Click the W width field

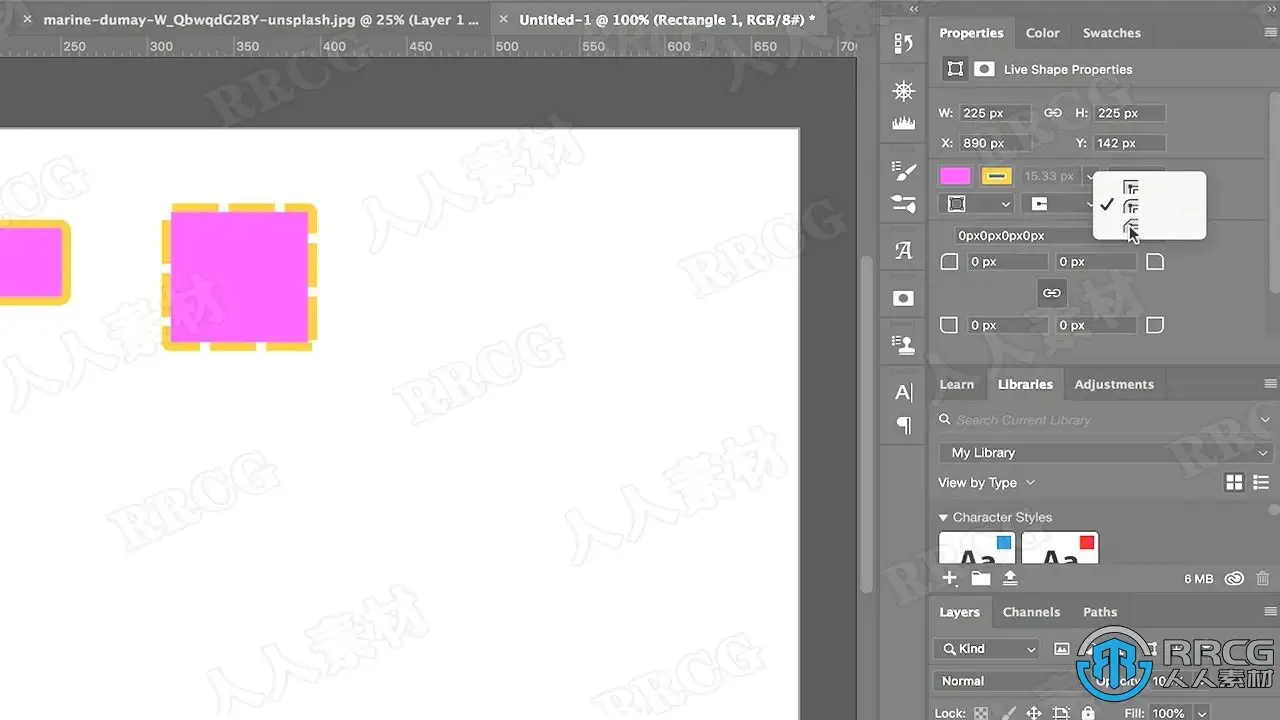(995, 113)
